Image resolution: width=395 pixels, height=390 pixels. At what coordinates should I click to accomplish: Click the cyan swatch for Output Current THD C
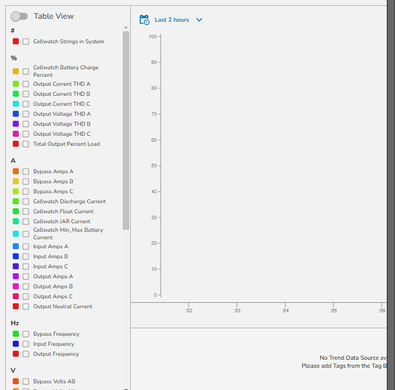click(16, 104)
